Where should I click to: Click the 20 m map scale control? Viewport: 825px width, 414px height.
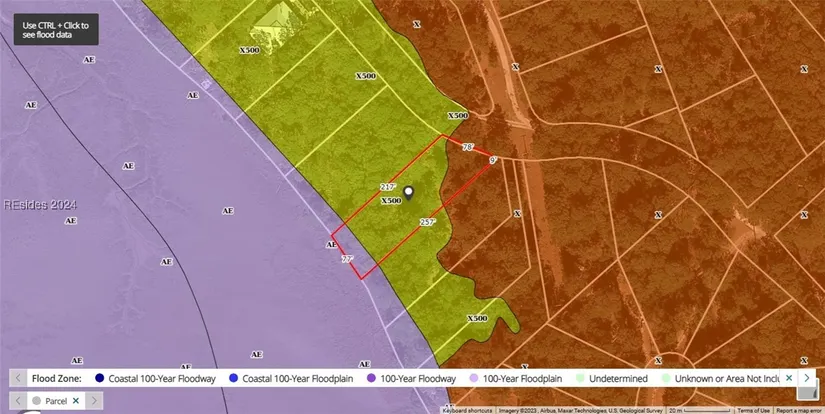[x=701, y=410]
